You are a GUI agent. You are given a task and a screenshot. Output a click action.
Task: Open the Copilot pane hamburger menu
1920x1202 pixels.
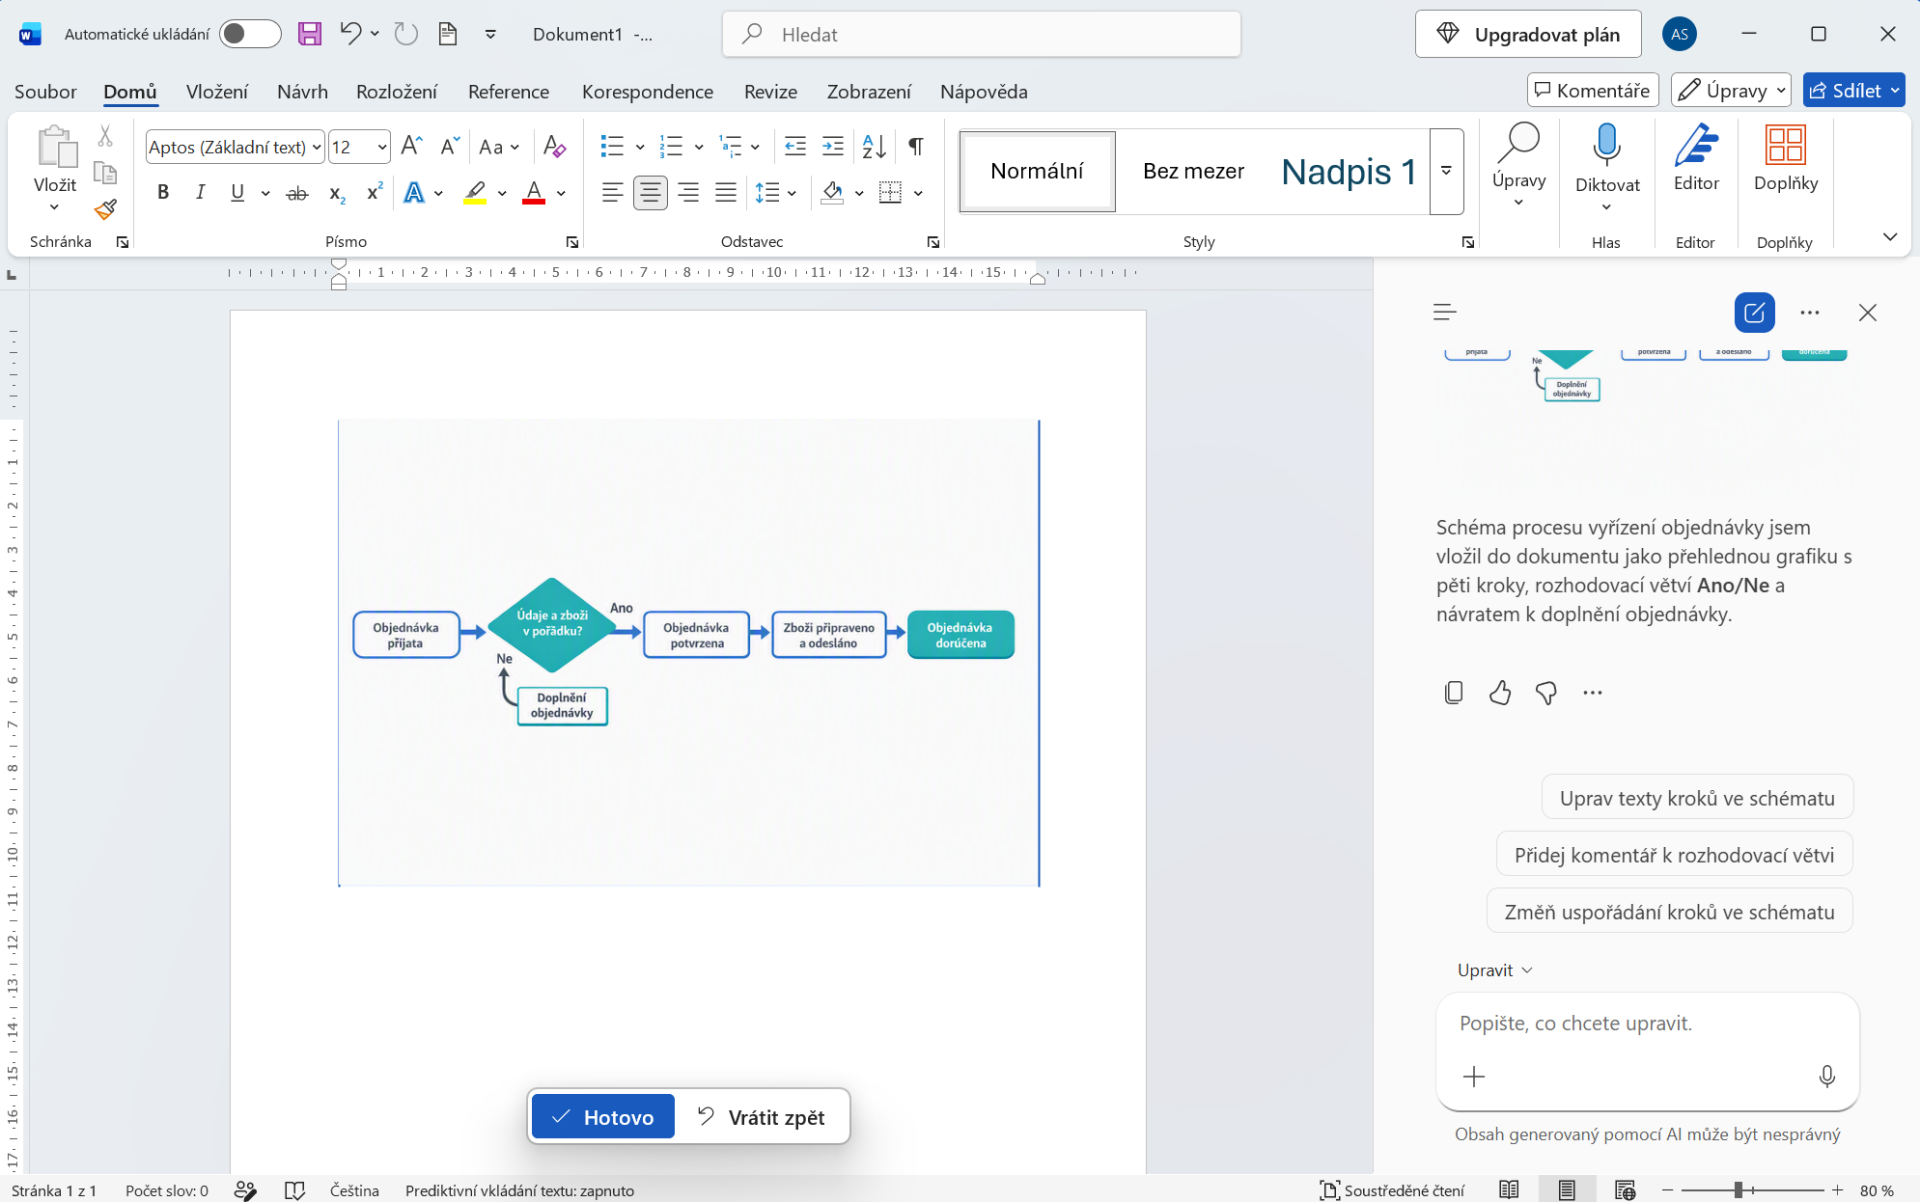(1444, 312)
